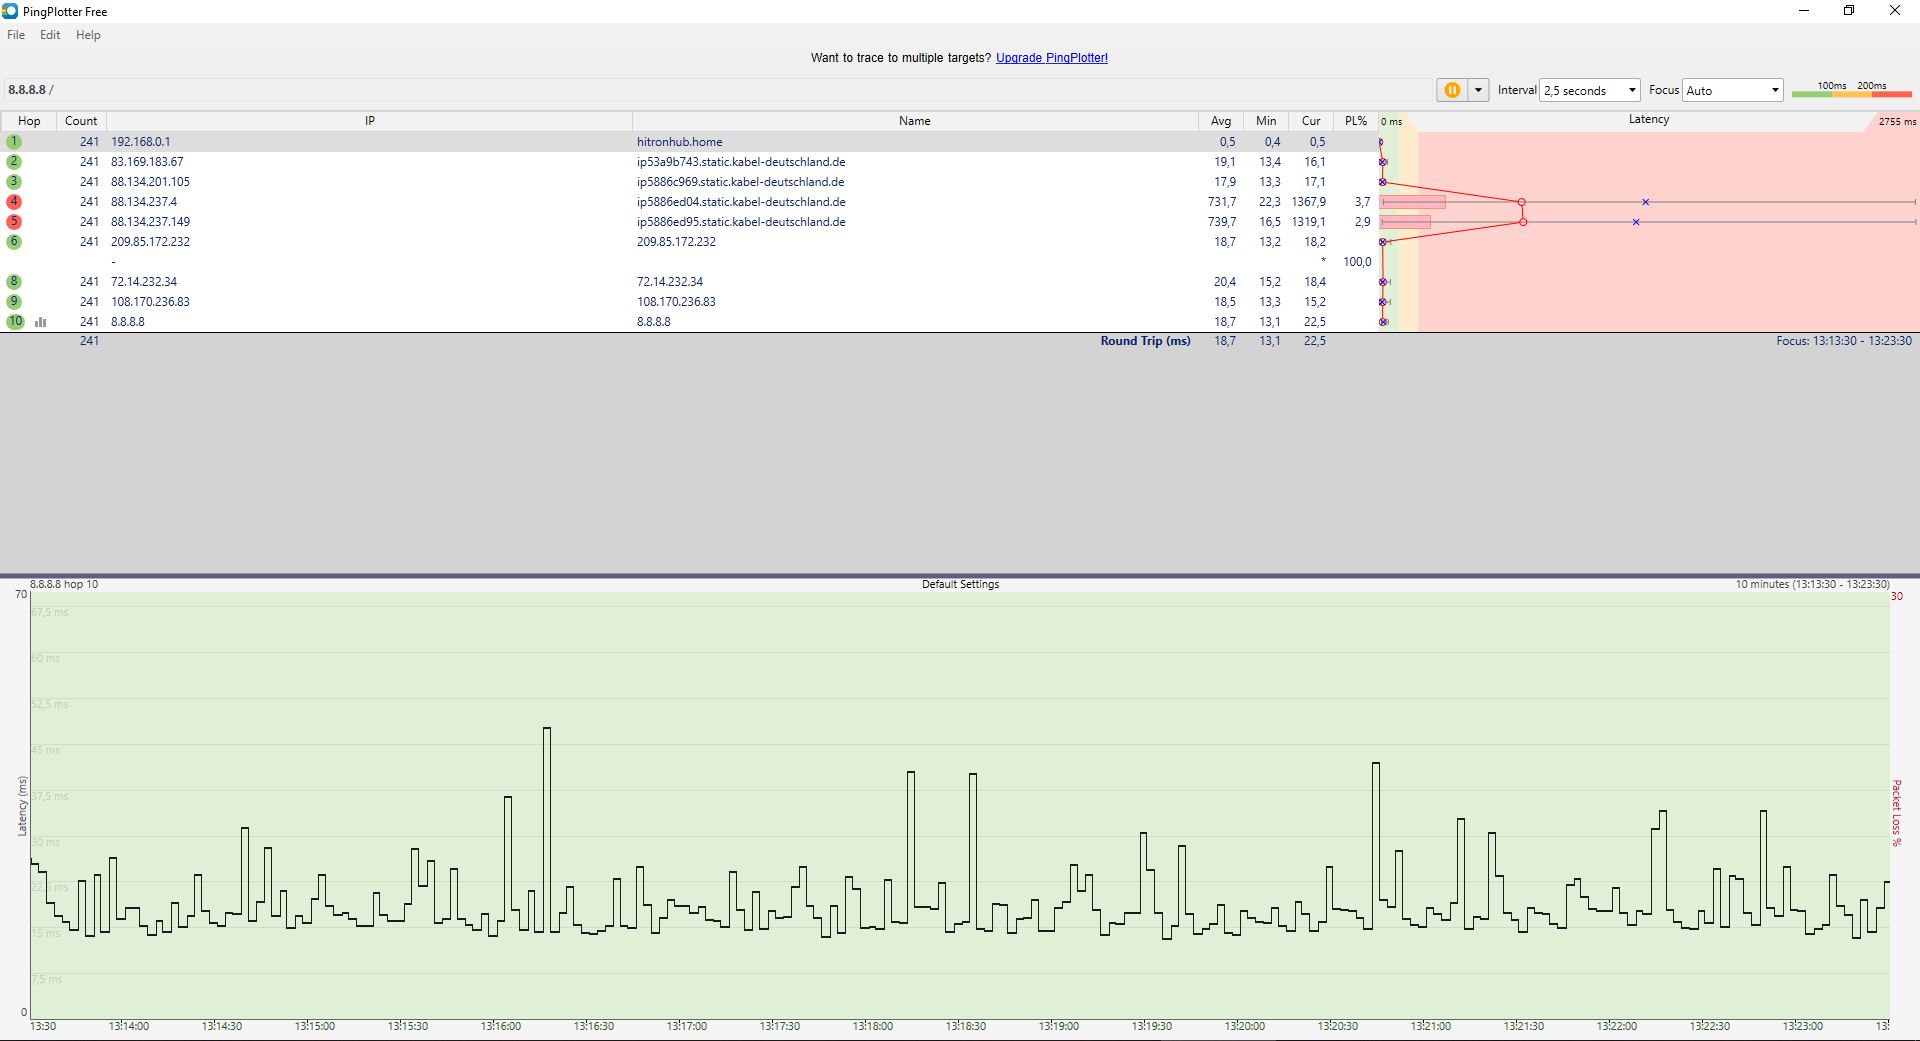Click the Focus: 13:13:30 - 13:23:30 text
1920x1041 pixels.
1844,341
